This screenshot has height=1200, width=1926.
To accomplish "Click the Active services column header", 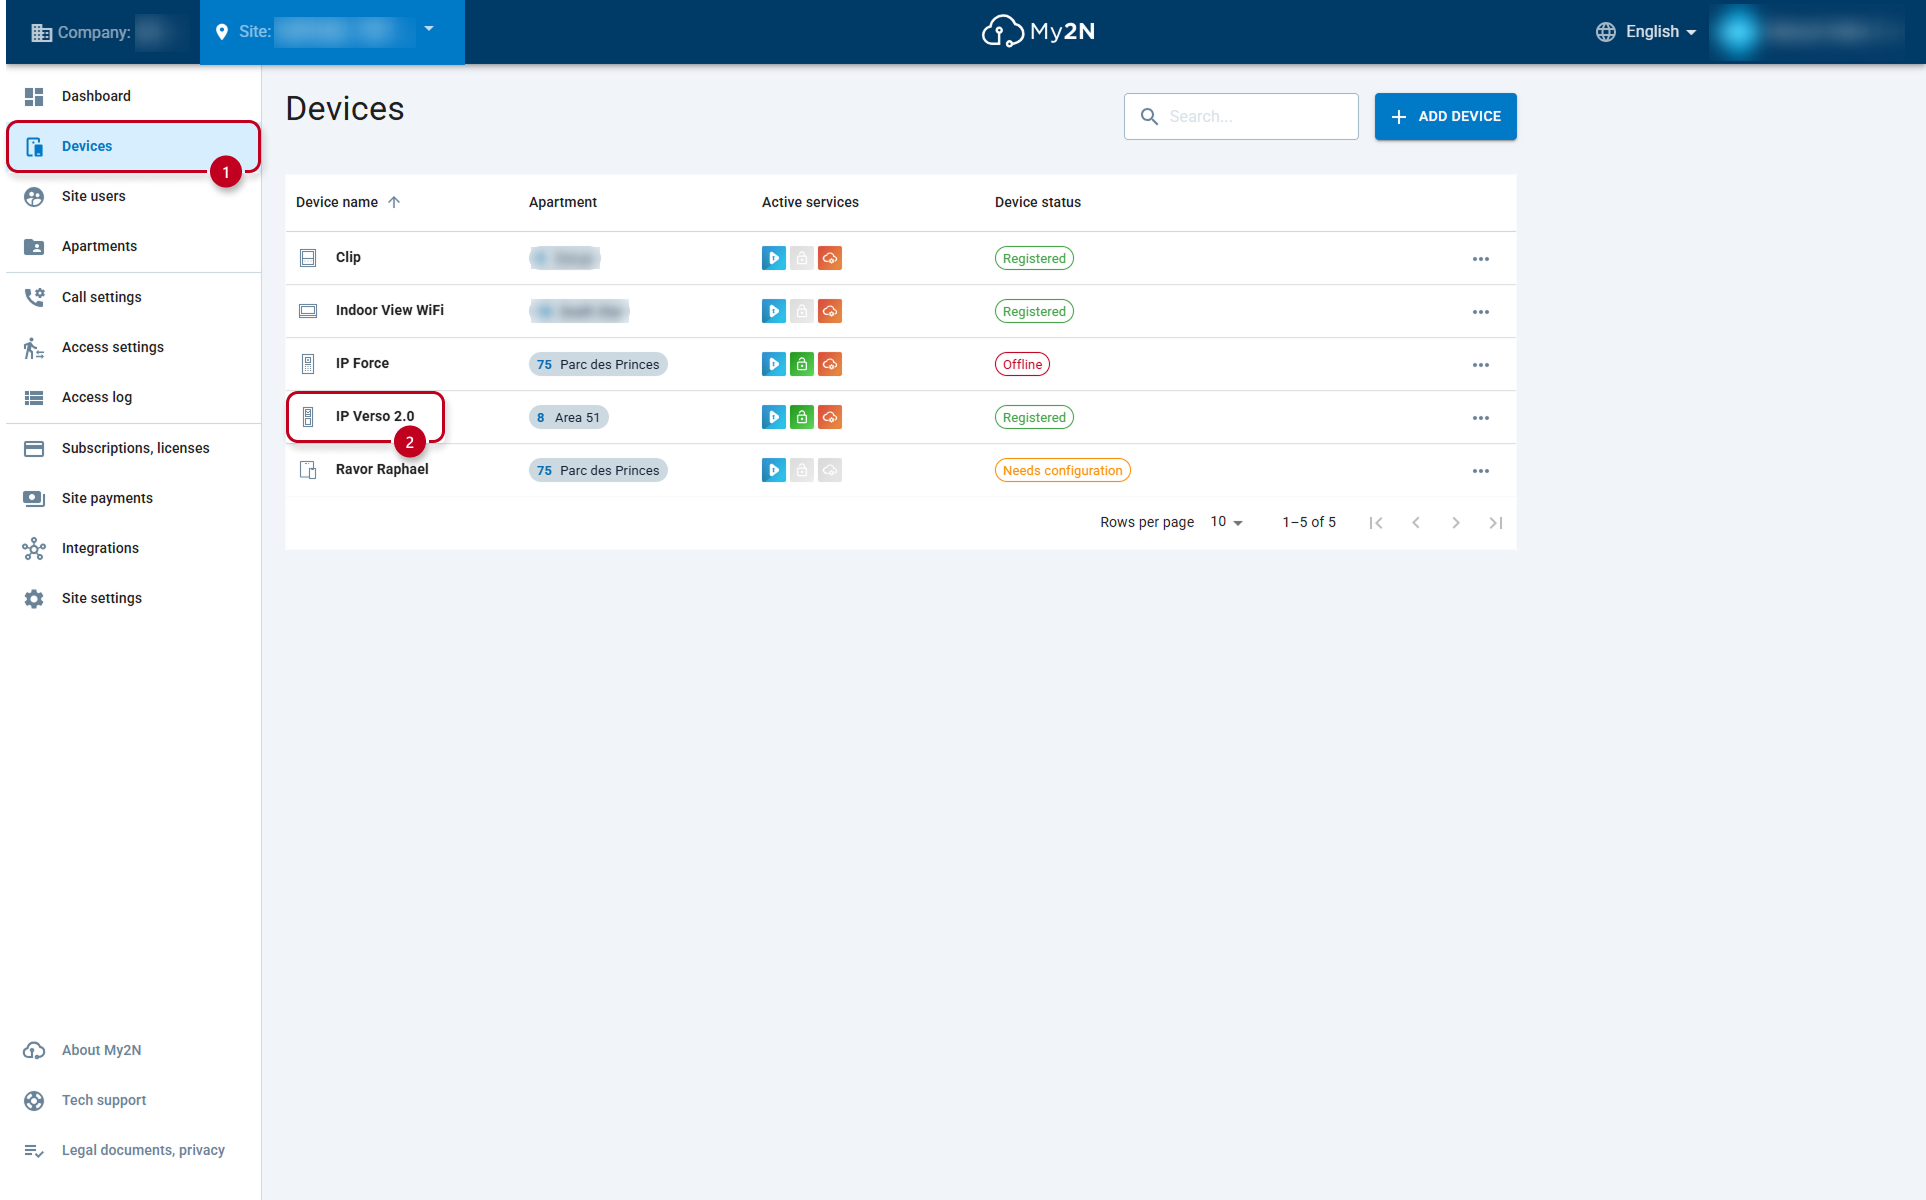I will pos(810,202).
